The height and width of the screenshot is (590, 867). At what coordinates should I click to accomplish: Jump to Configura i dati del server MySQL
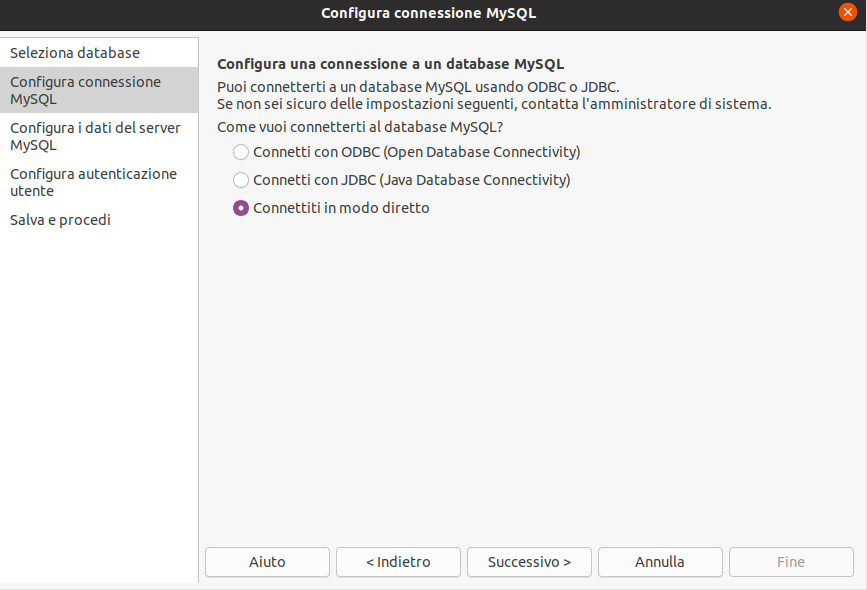[x=99, y=136]
